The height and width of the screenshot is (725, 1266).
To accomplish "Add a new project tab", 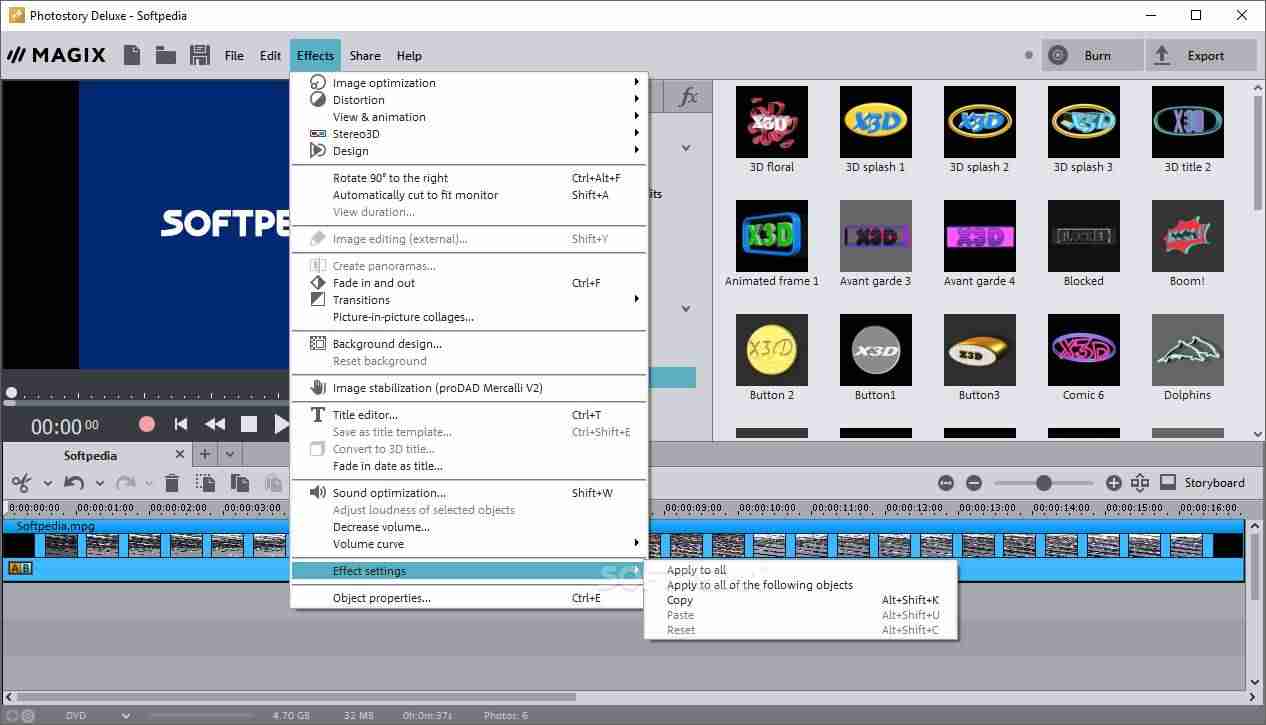I will coord(205,455).
